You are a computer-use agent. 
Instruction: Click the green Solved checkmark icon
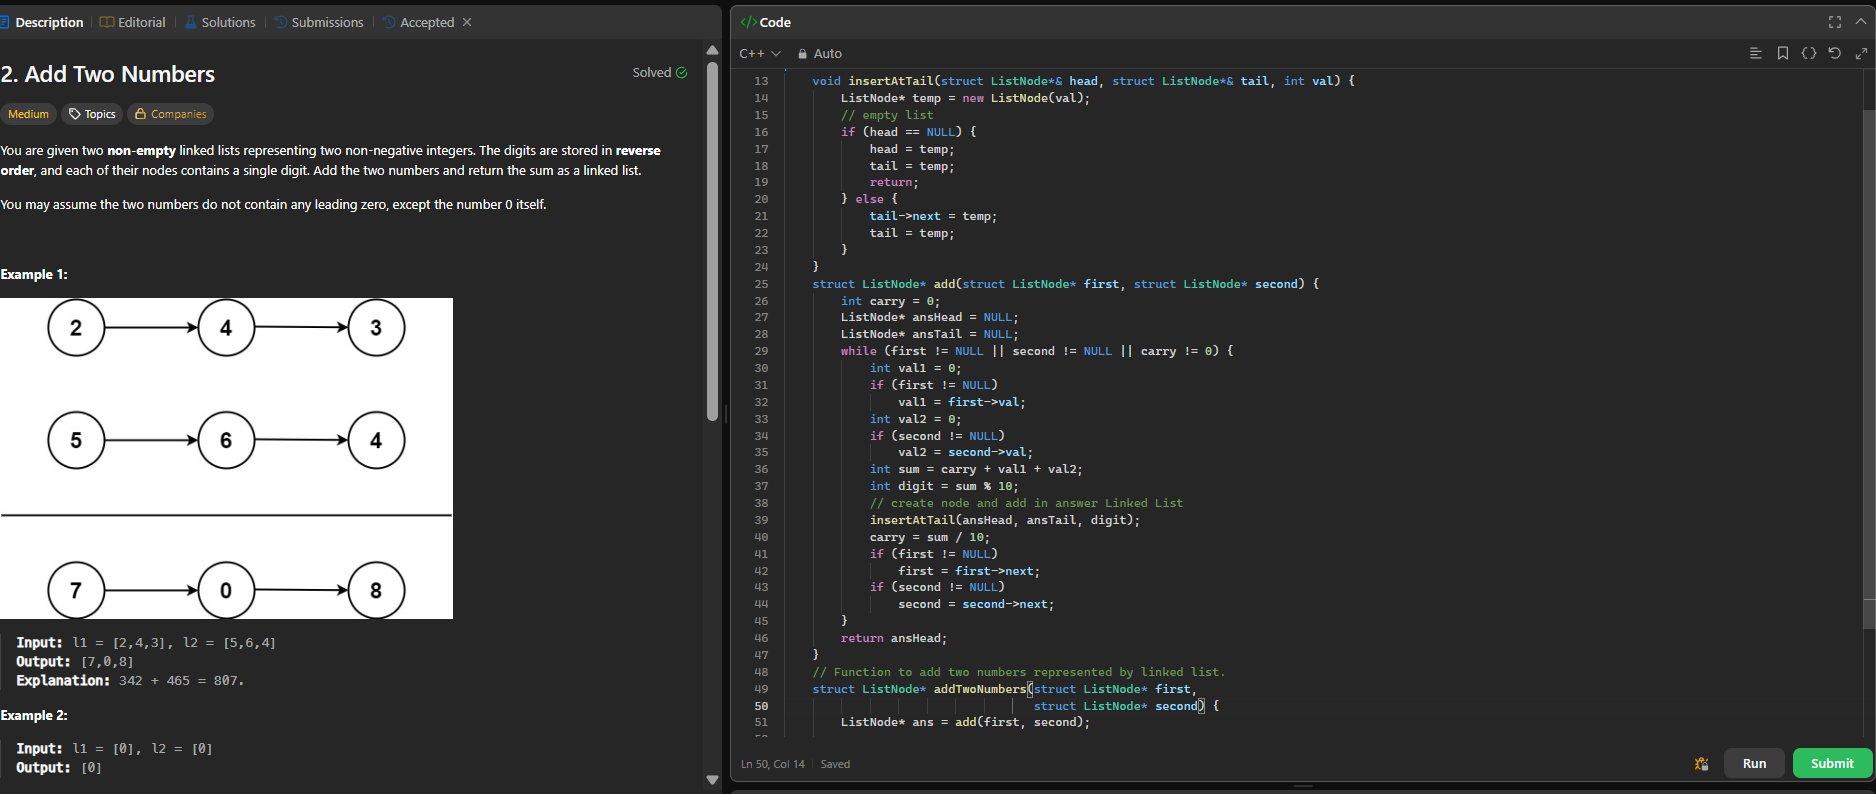click(682, 73)
